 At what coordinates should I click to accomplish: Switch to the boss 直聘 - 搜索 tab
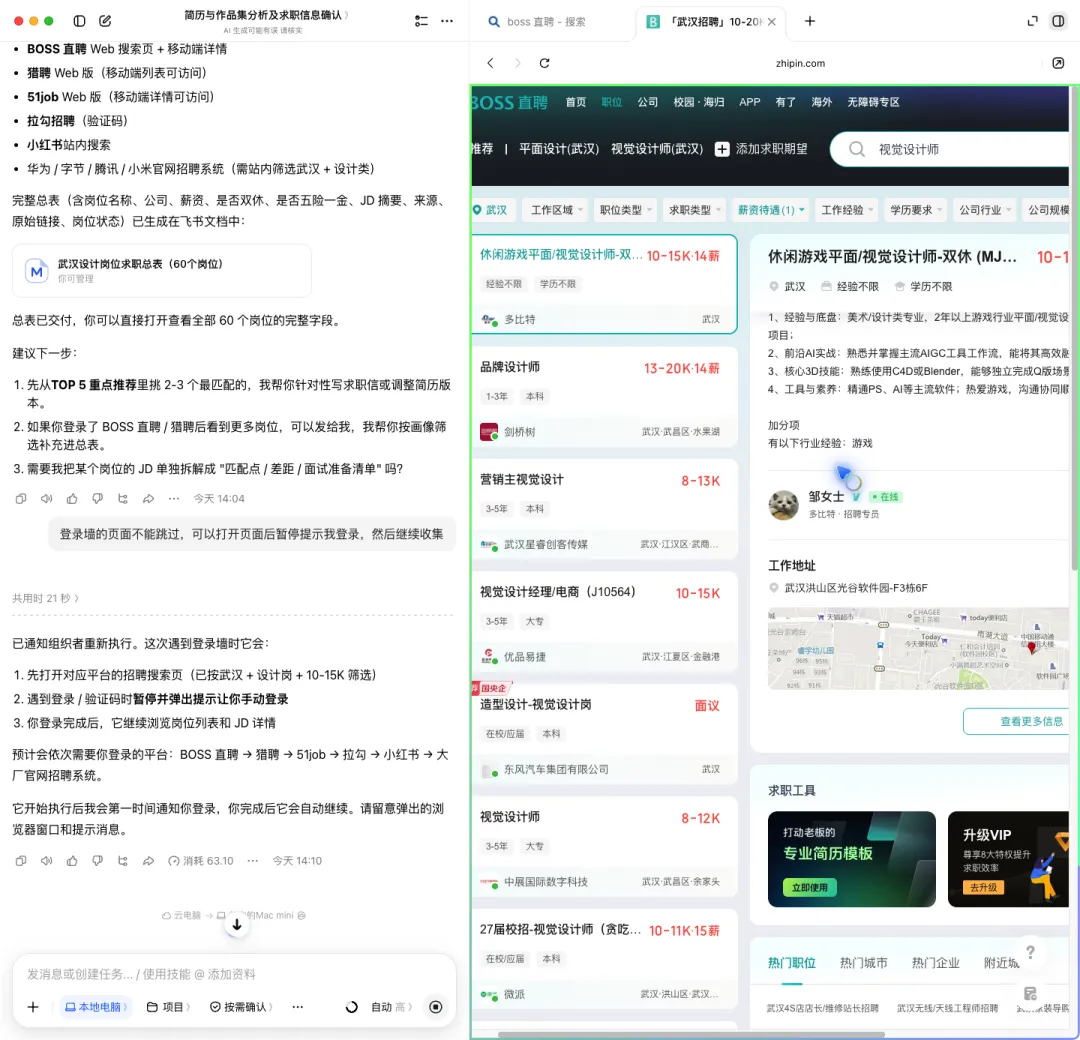pyautogui.click(x=546, y=22)
